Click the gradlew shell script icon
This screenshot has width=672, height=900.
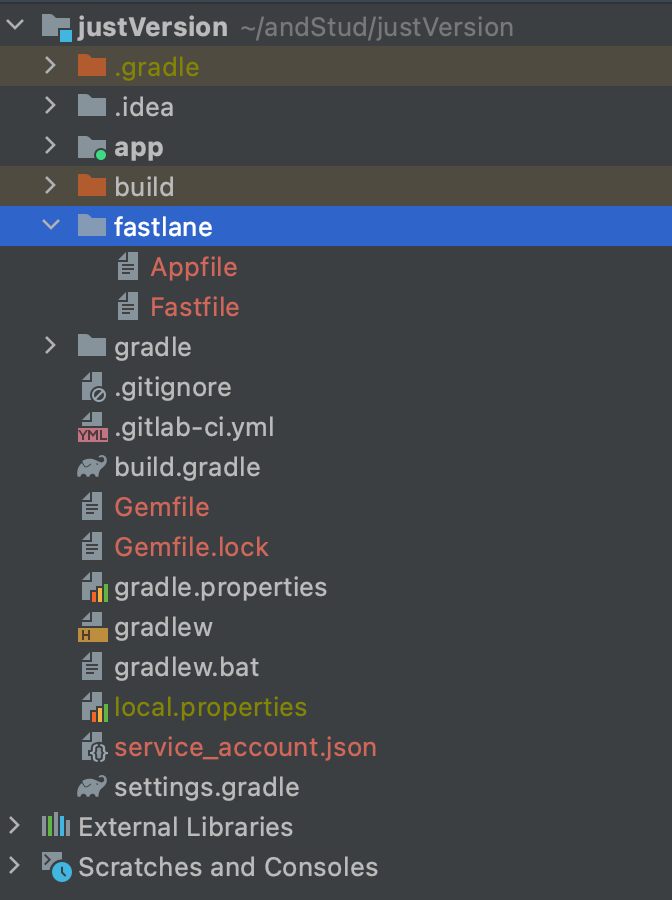point(92,627)
